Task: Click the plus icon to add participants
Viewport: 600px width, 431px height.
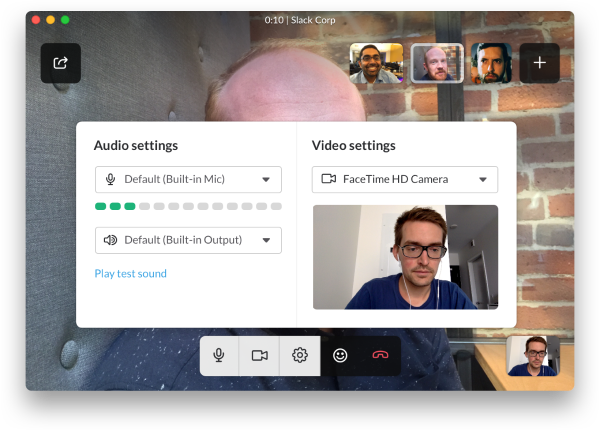Action: pos(539,63)
